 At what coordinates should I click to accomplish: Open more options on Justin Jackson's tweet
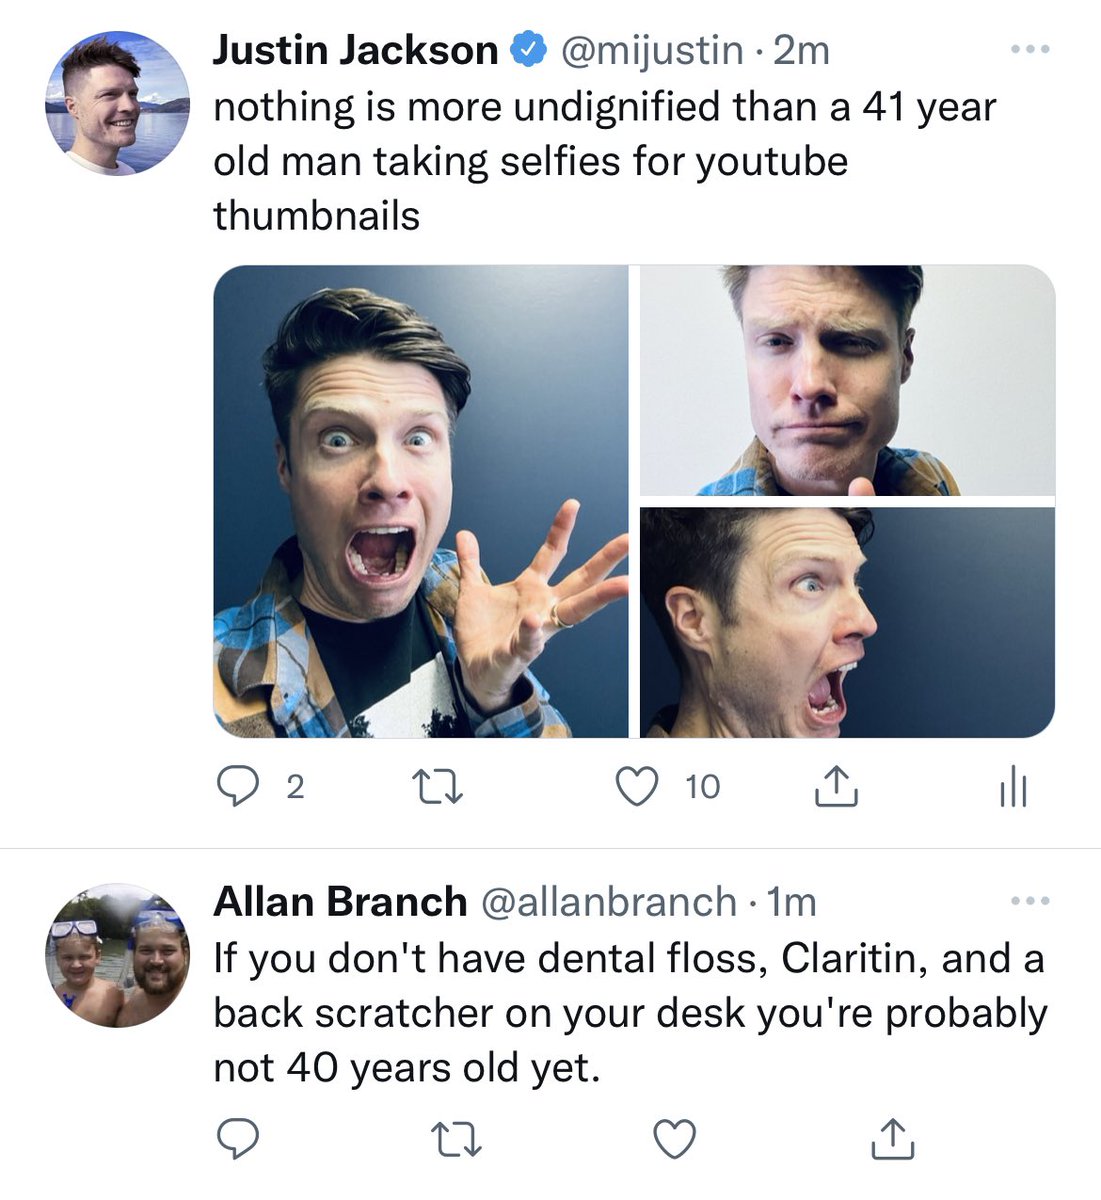[x=1030, y=49]
